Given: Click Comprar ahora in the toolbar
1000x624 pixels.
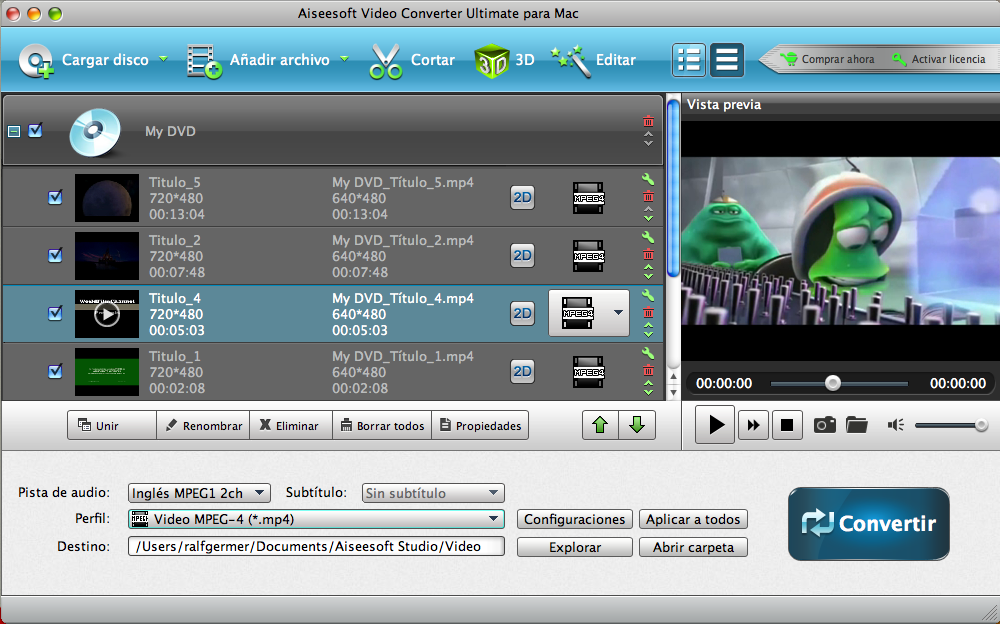Looking at the screenshot, I should [827, 59].
